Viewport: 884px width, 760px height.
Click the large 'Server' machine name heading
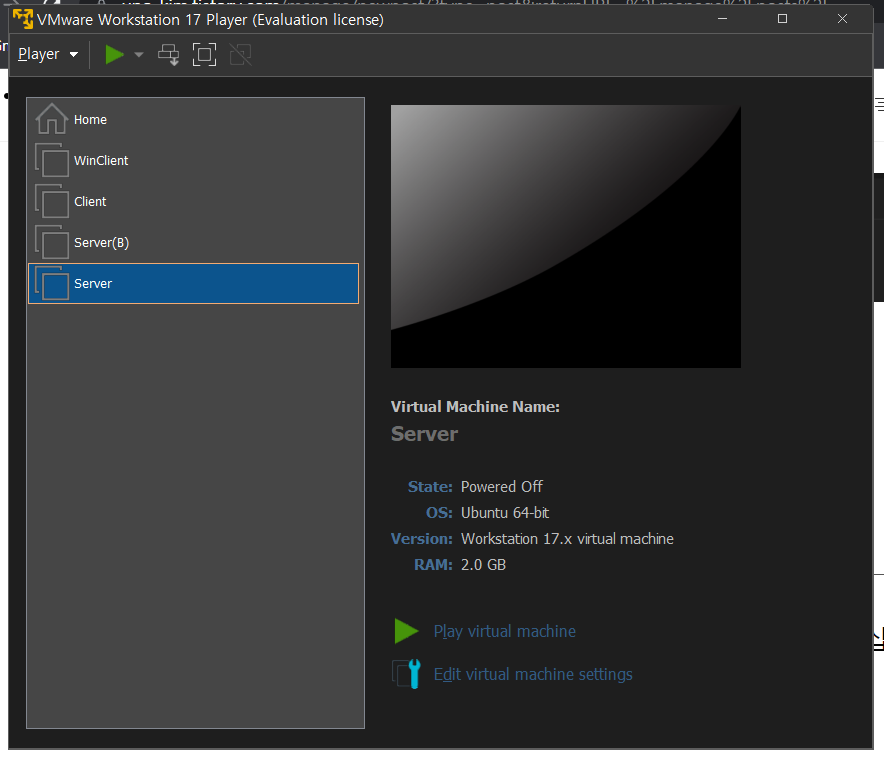click(x=424, y=434)
